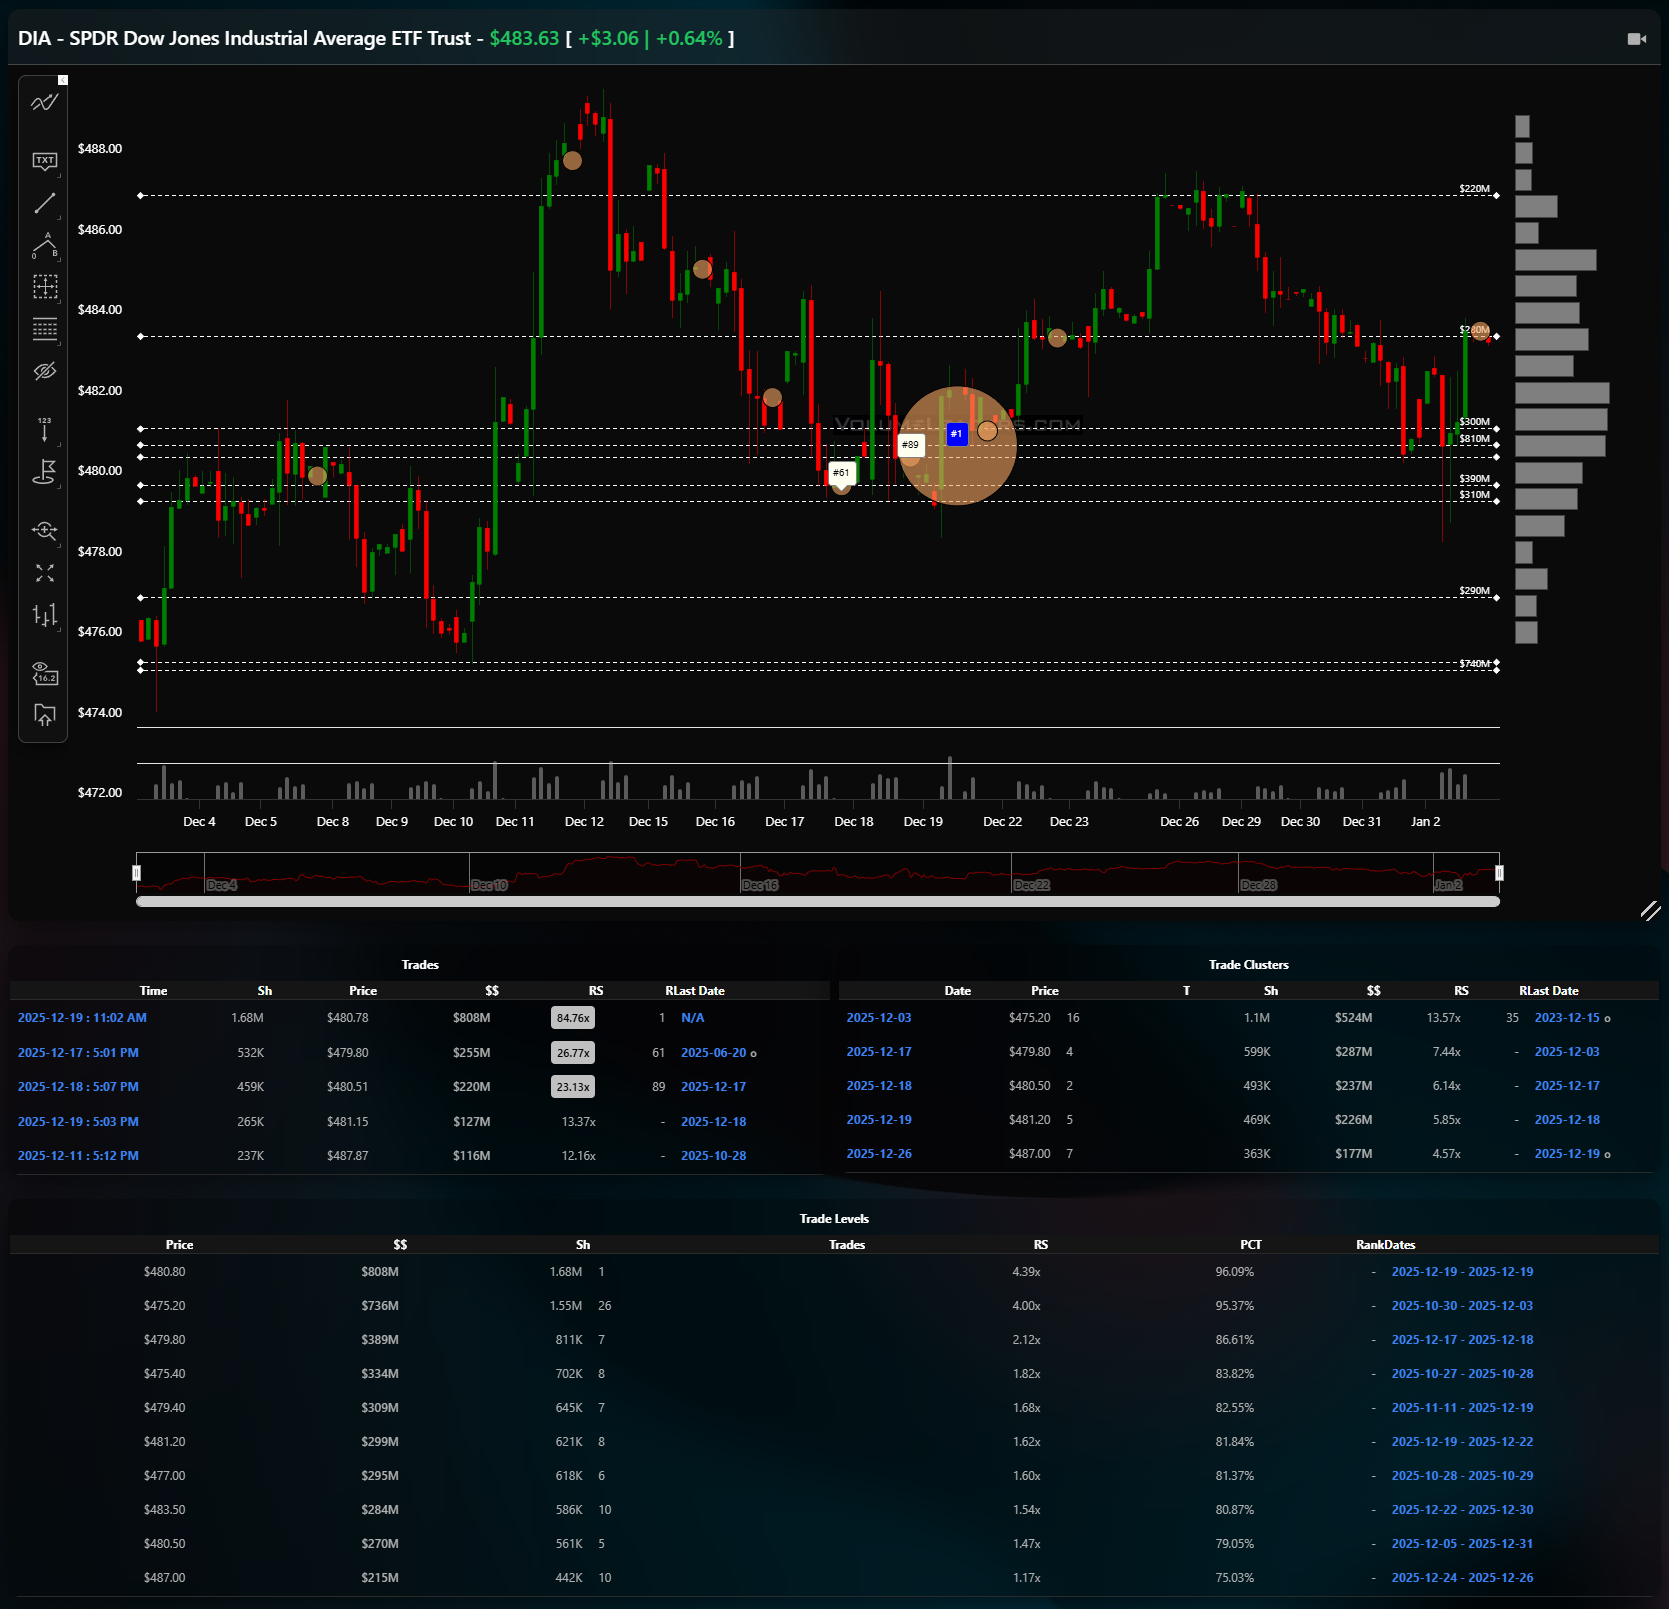1669x1609 pixels.
Task: Click the RankDates column header
Action: click(x=1385, y=1245)
